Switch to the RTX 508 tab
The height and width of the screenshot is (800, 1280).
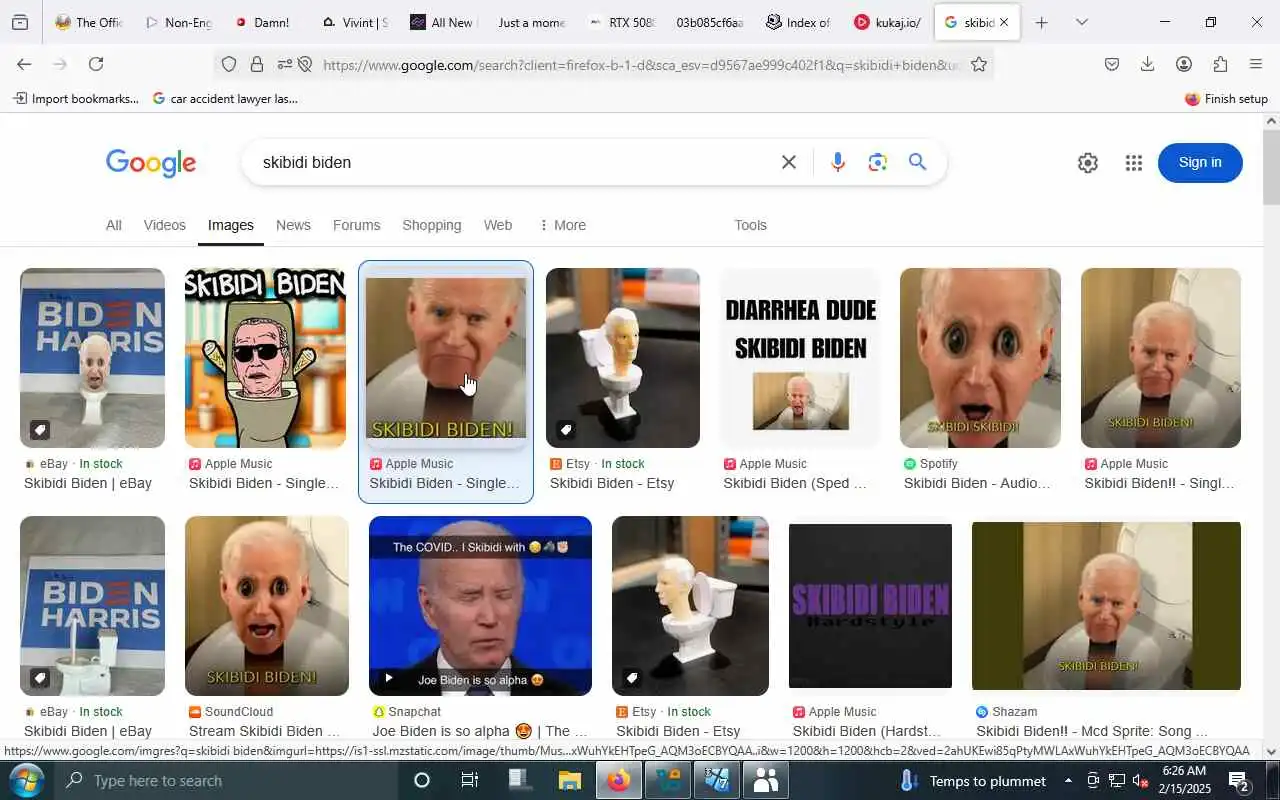(x=620, y=22)
